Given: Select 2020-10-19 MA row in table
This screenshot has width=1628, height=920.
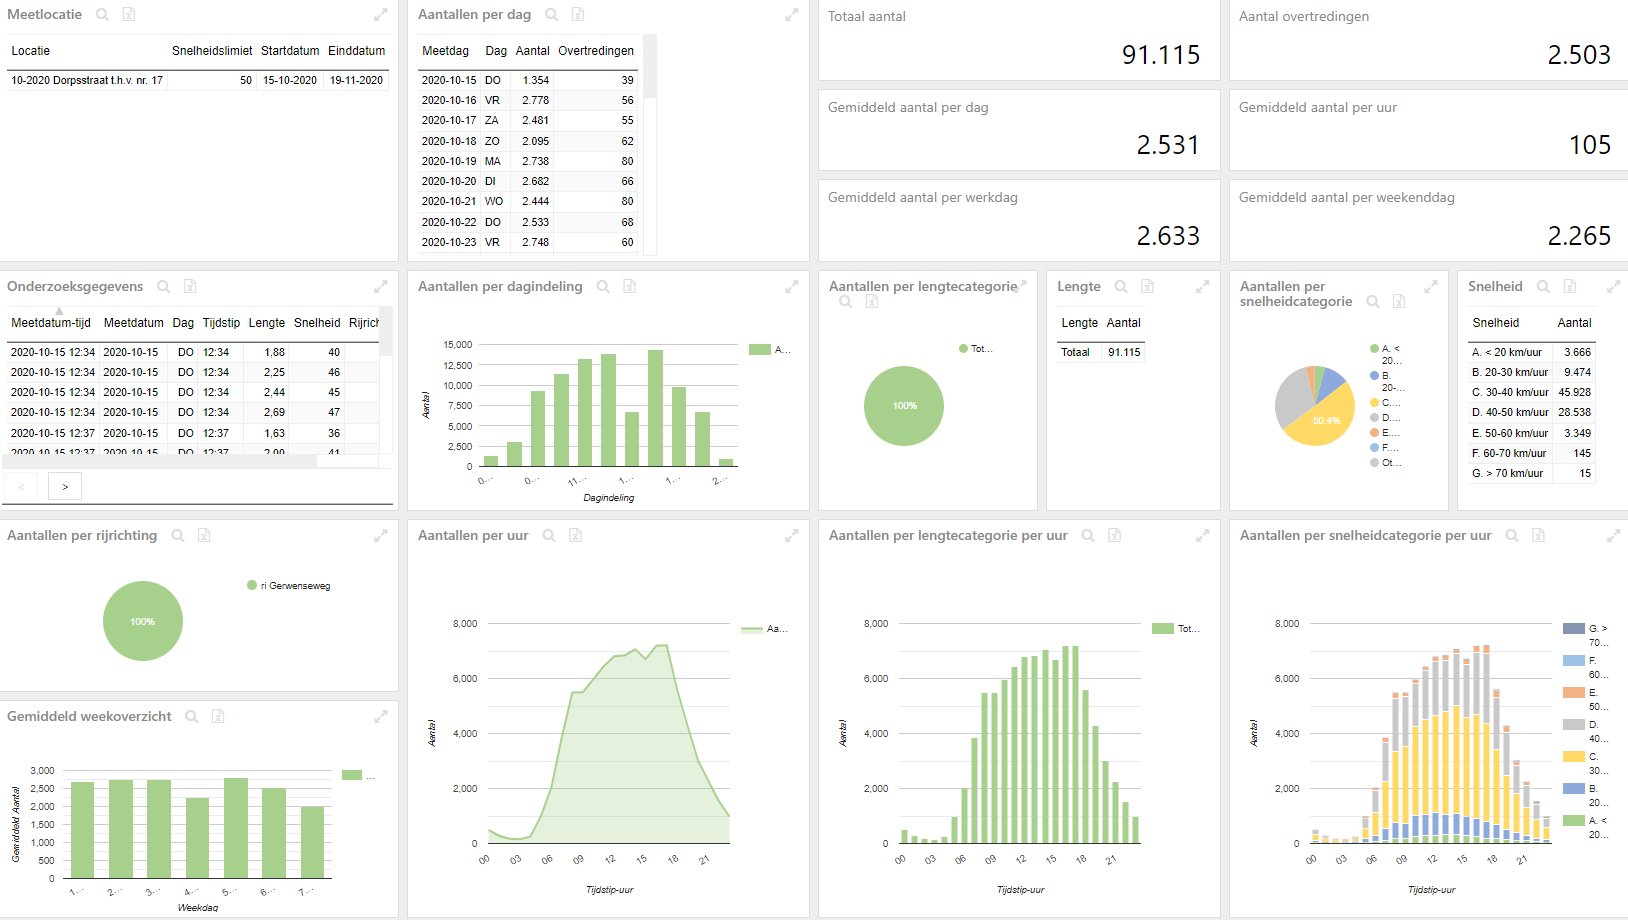Looking at the screenshot, I should (x=528, y=161).
